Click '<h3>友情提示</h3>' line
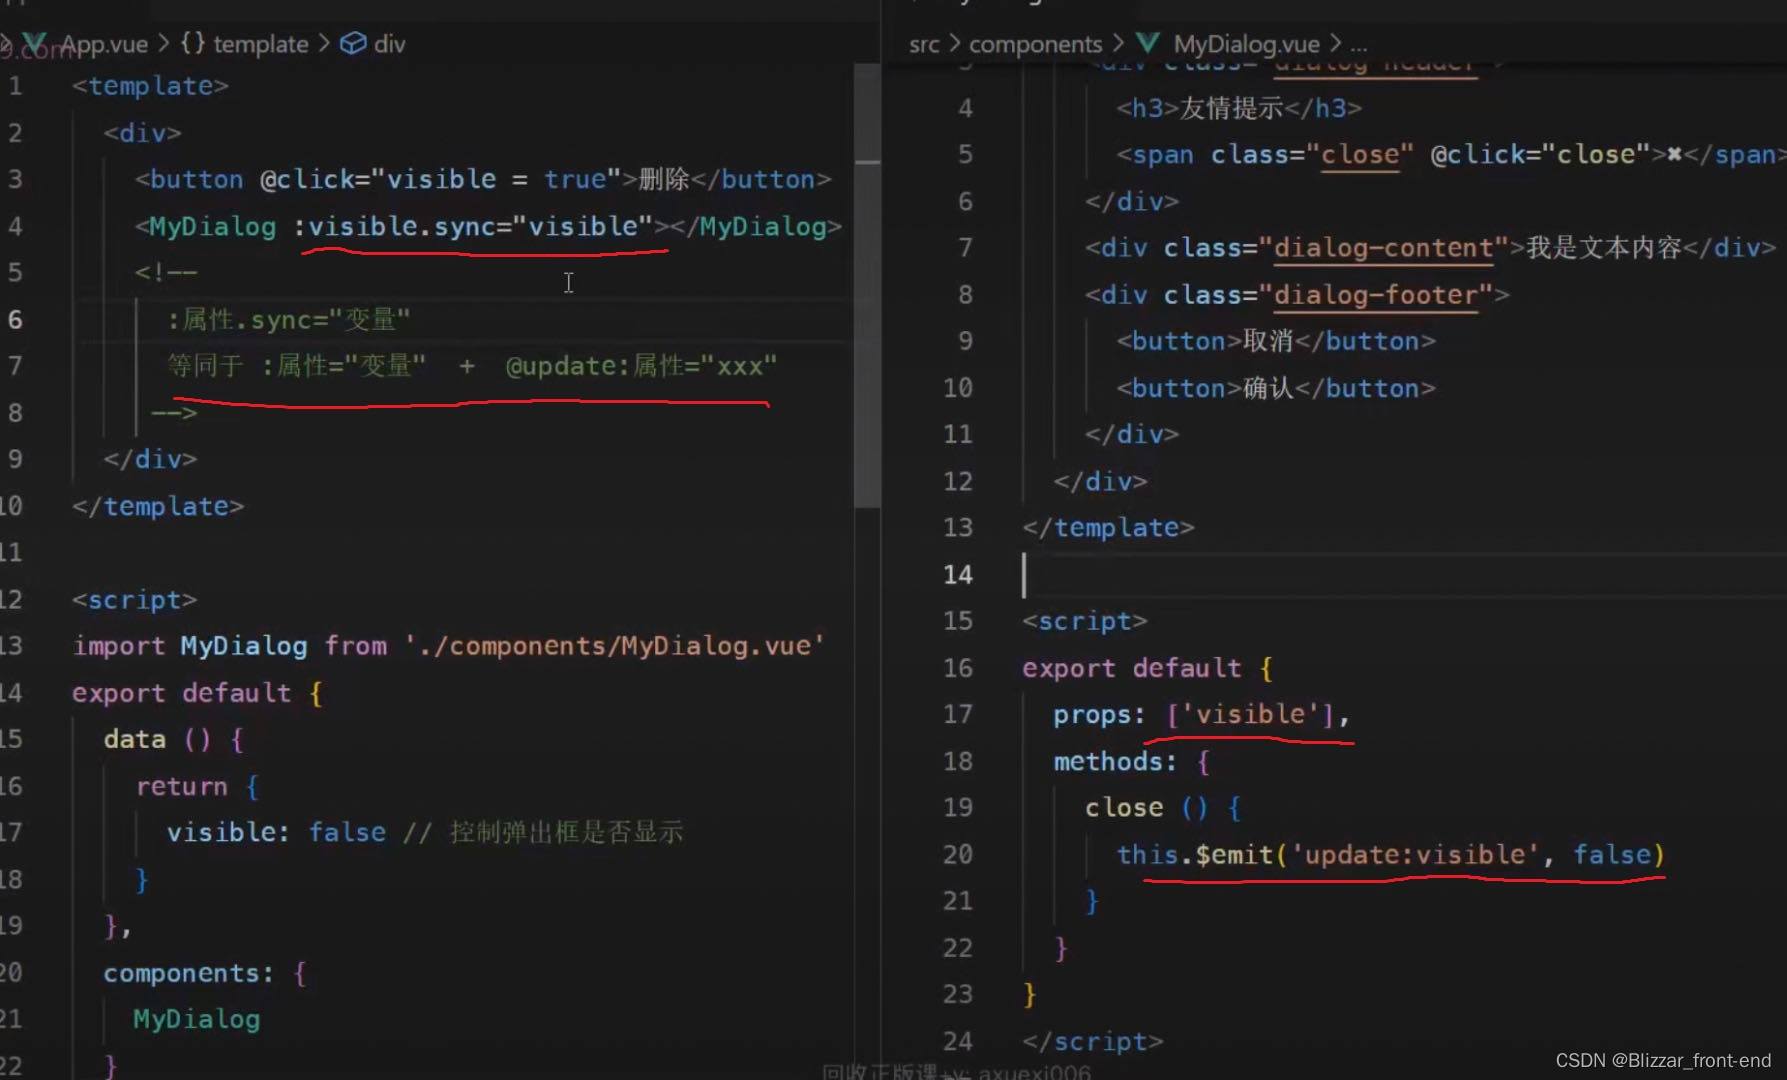The image size is (1787, 1080). click(x=1239, y=108)
